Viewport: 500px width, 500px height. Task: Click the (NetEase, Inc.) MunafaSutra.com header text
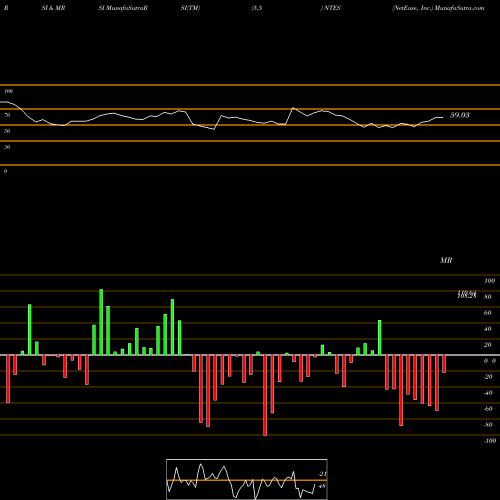[438, 8]
